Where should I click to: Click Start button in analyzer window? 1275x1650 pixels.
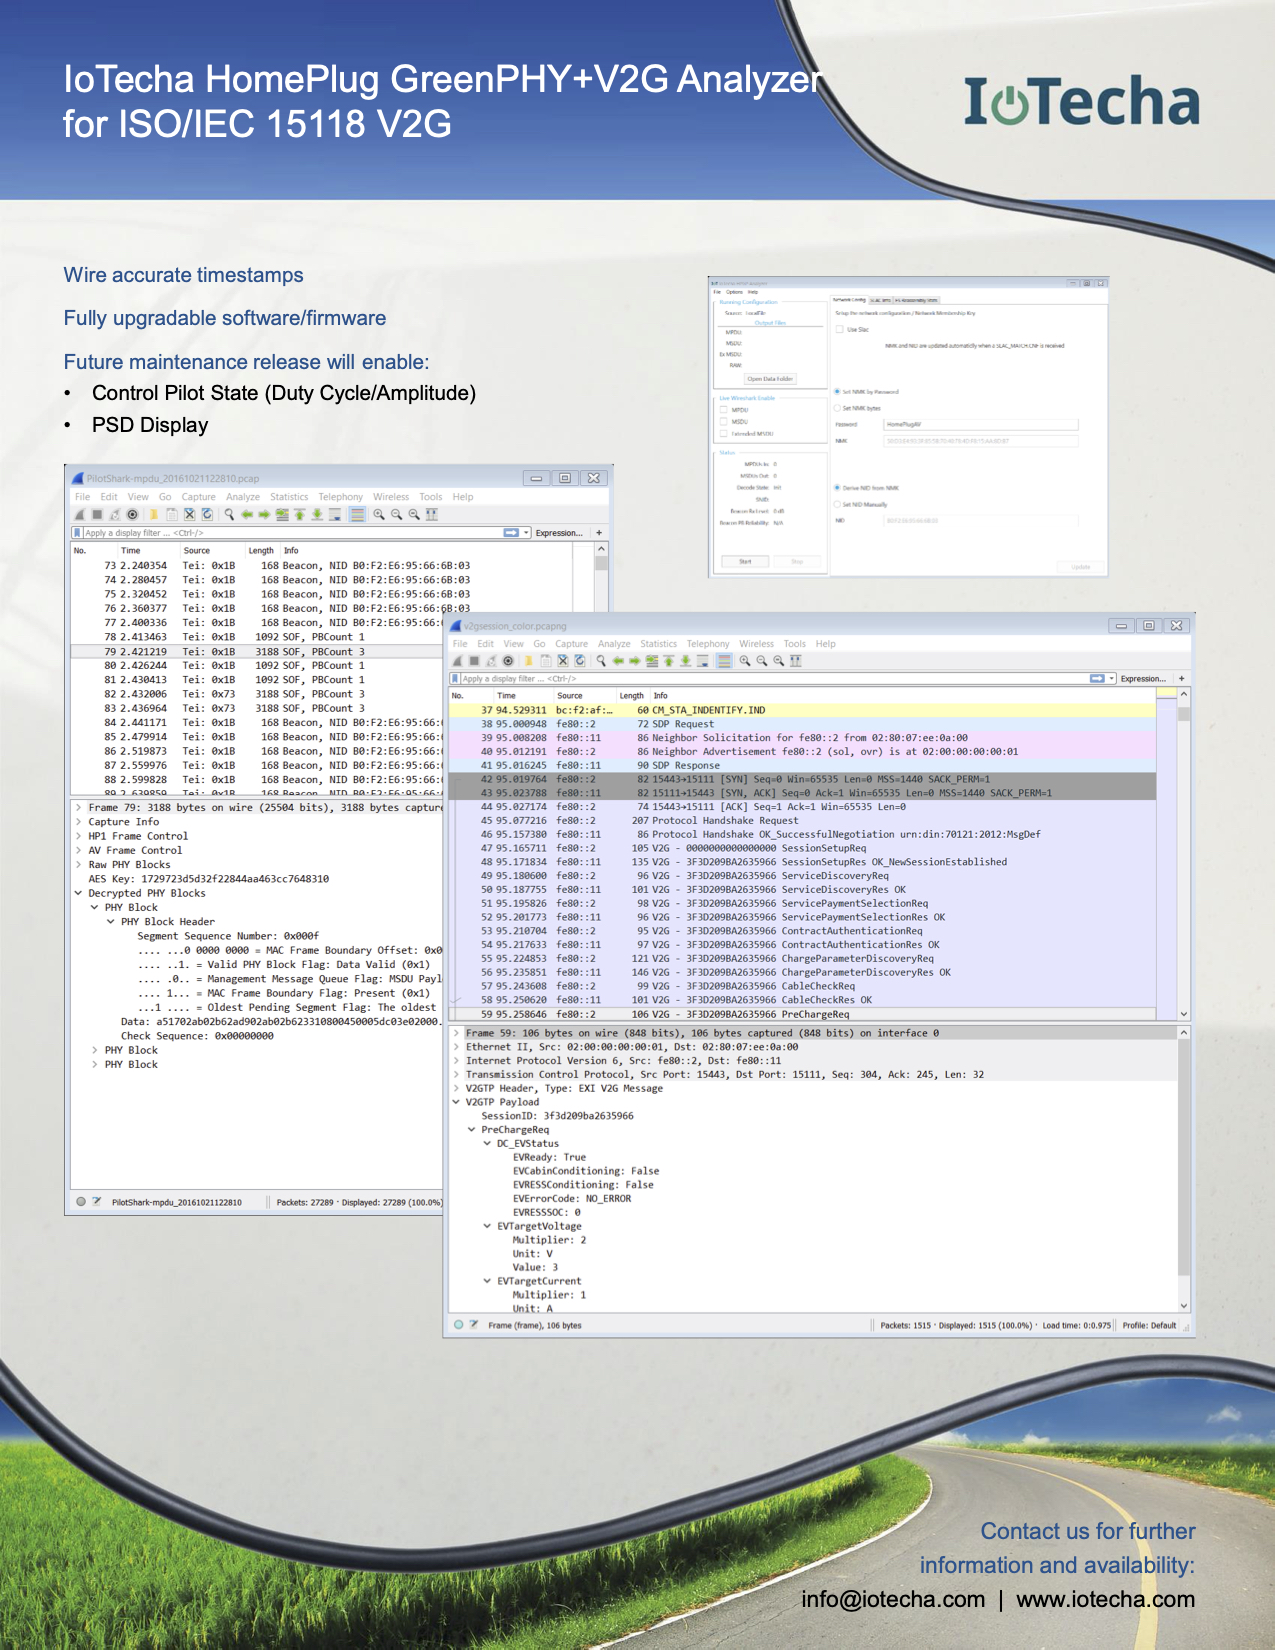click(x=745, y=561)
